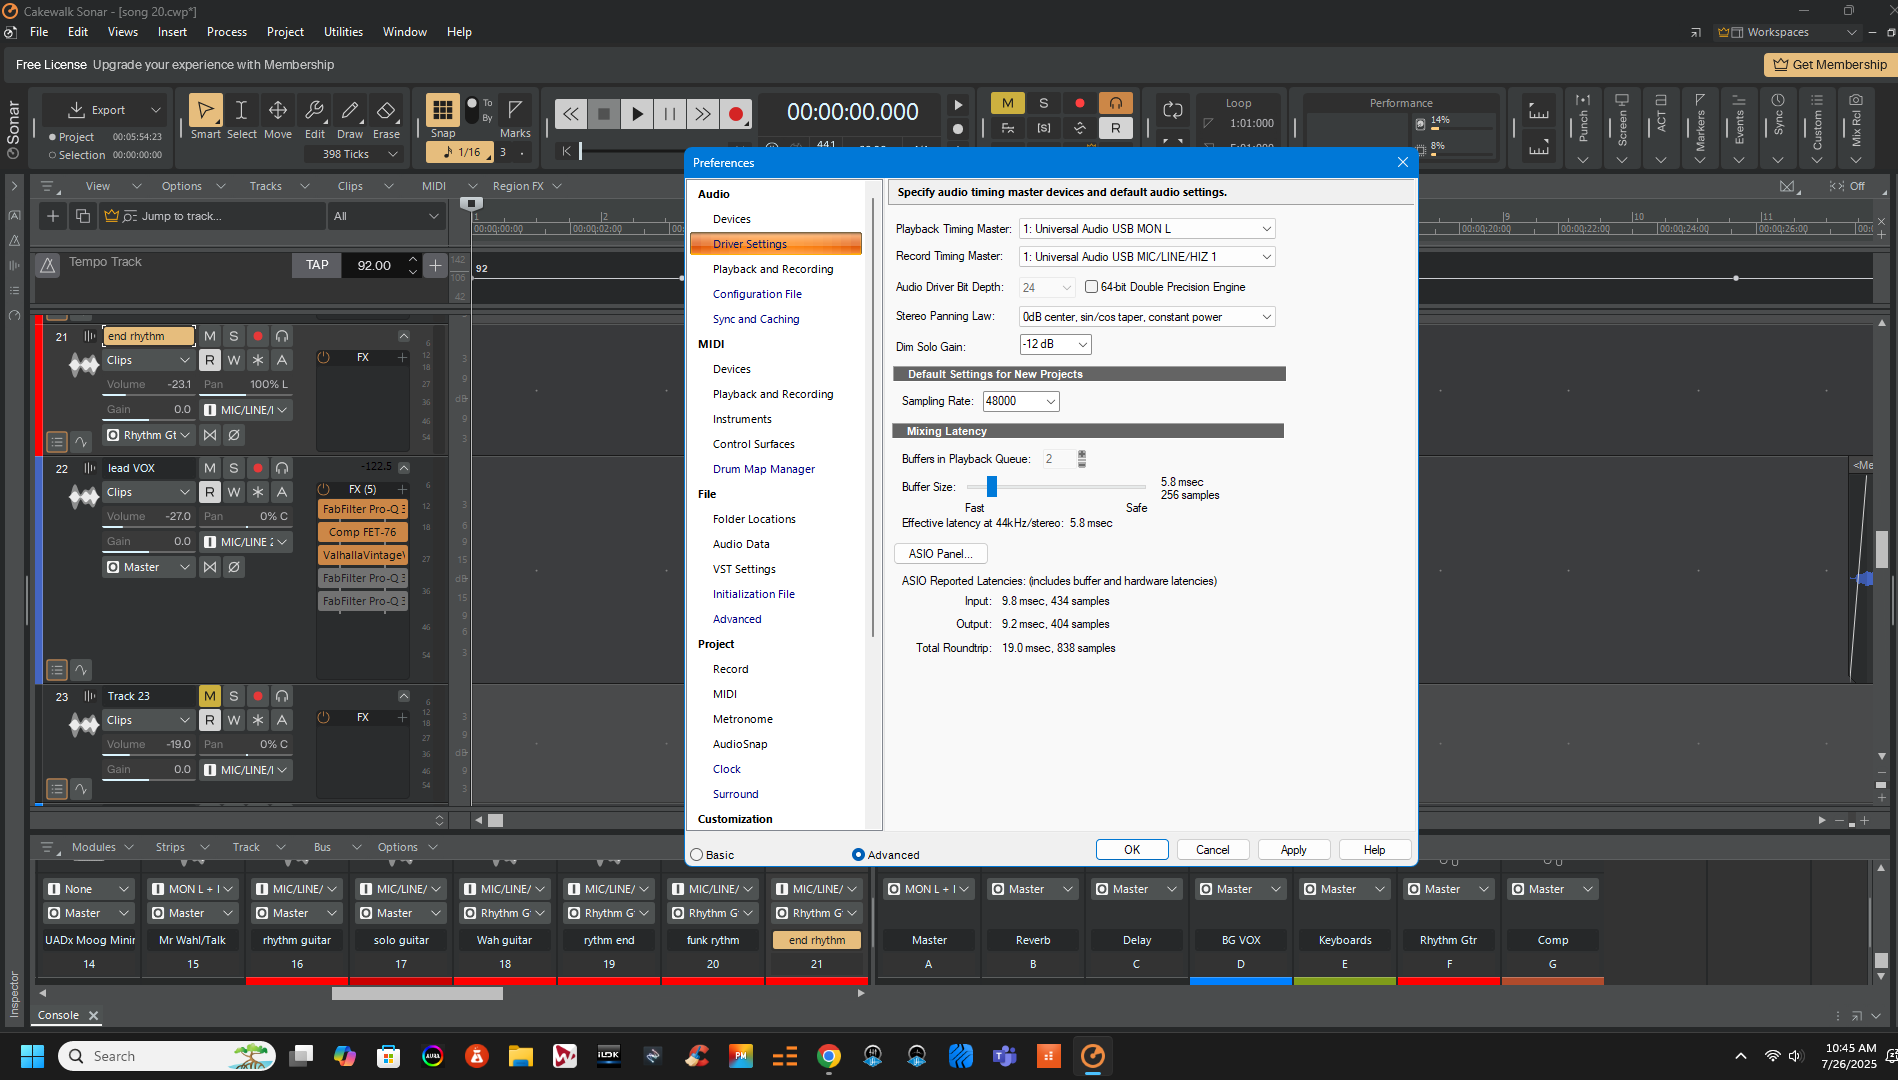The image size is (1898, 1080).
Task: Open the Process menu
Action: coord(227,32)
